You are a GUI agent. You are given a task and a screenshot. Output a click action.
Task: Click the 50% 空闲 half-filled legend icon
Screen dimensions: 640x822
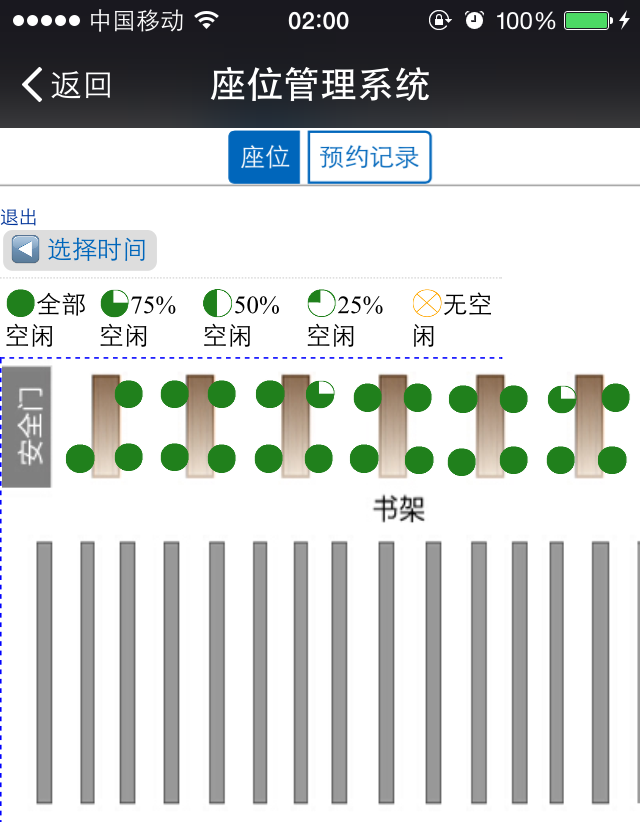(x=217, y=304)
